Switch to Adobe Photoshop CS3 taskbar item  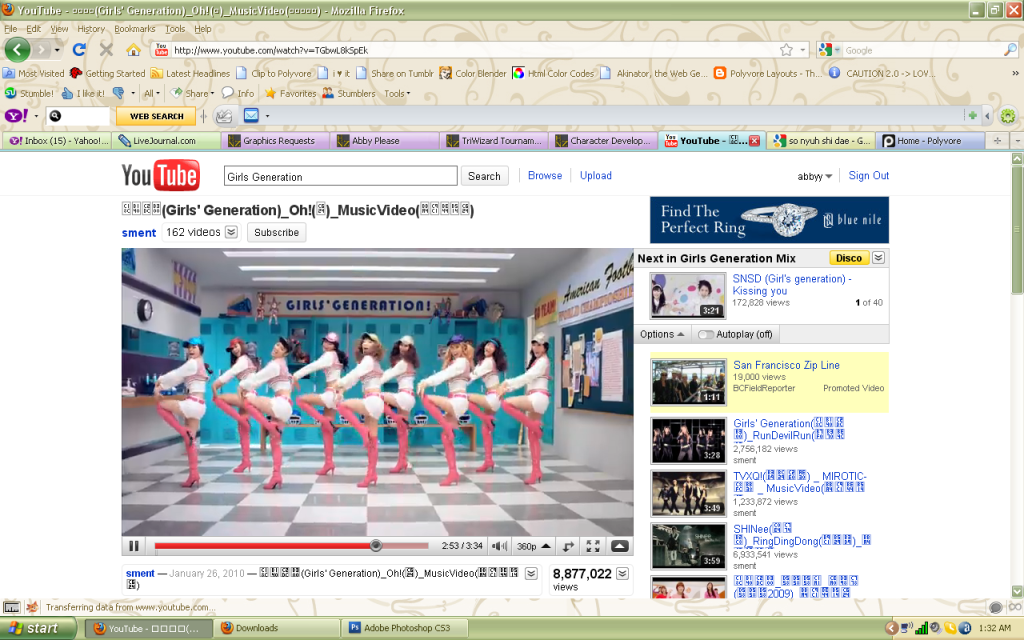coord(405,628)
